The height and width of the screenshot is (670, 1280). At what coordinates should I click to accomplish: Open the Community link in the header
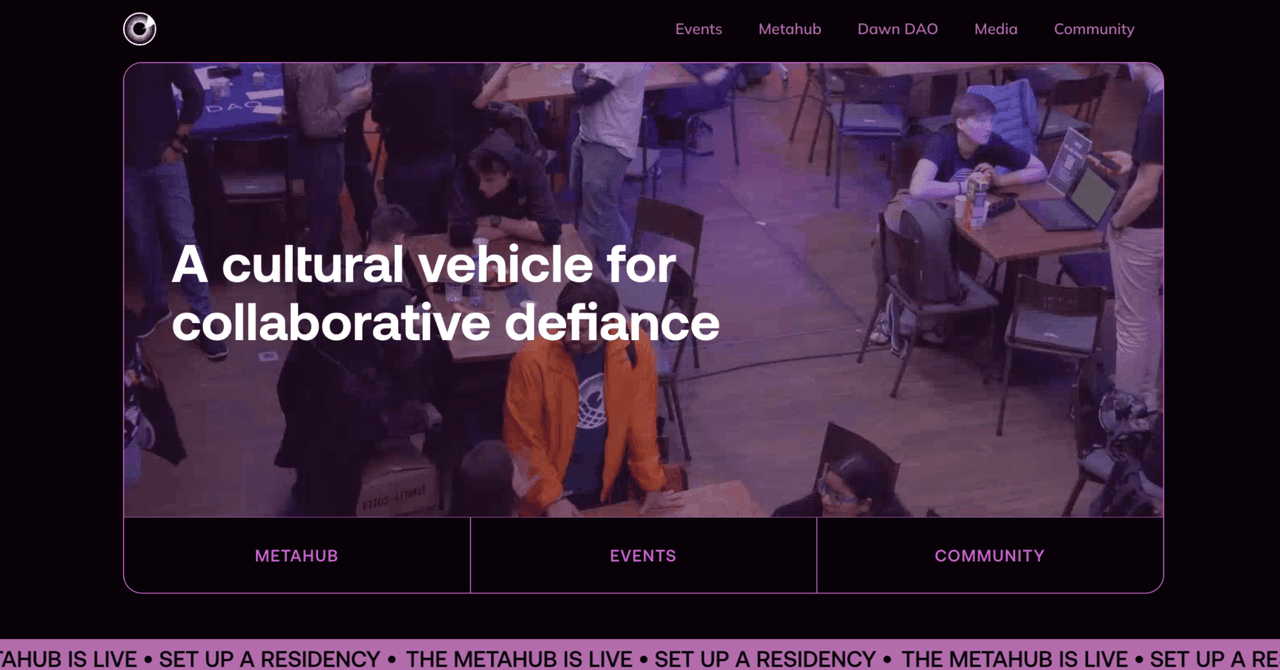tap(1094, 29)
